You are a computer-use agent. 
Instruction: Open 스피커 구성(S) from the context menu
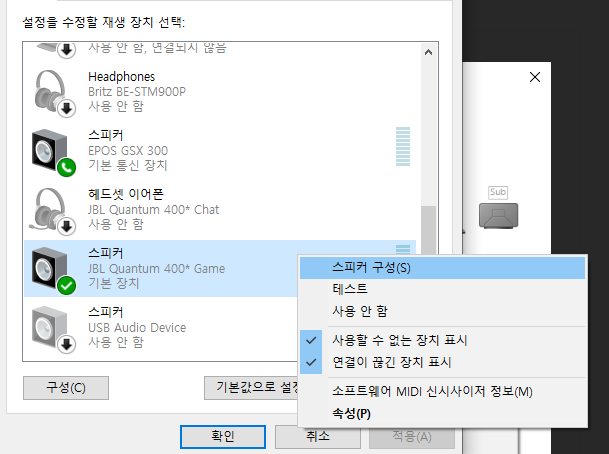pos(442,268)
